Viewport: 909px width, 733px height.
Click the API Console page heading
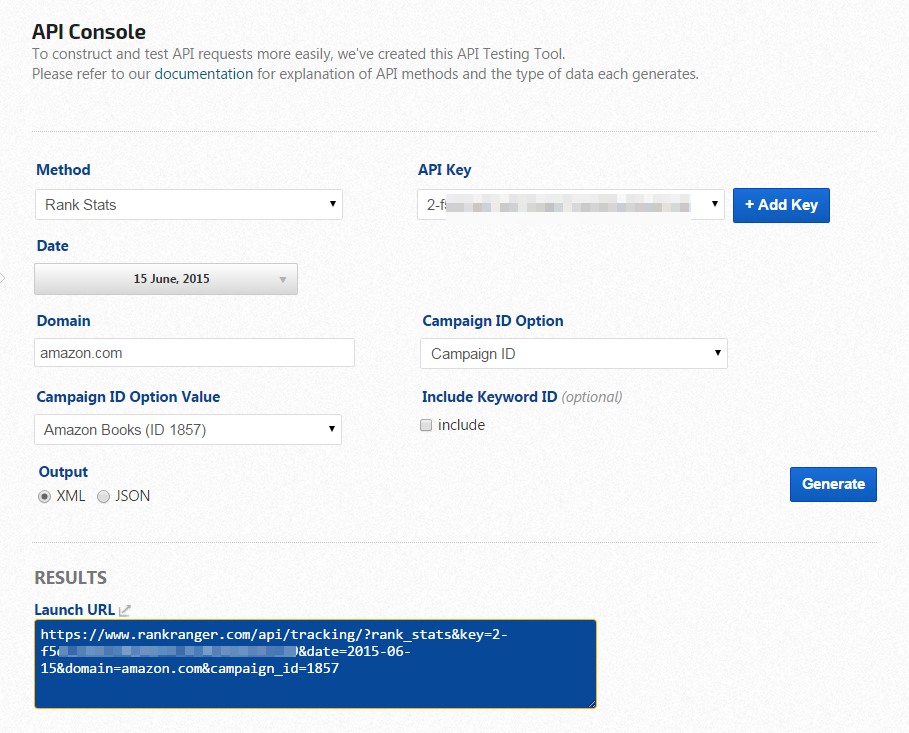pos(89,33)
